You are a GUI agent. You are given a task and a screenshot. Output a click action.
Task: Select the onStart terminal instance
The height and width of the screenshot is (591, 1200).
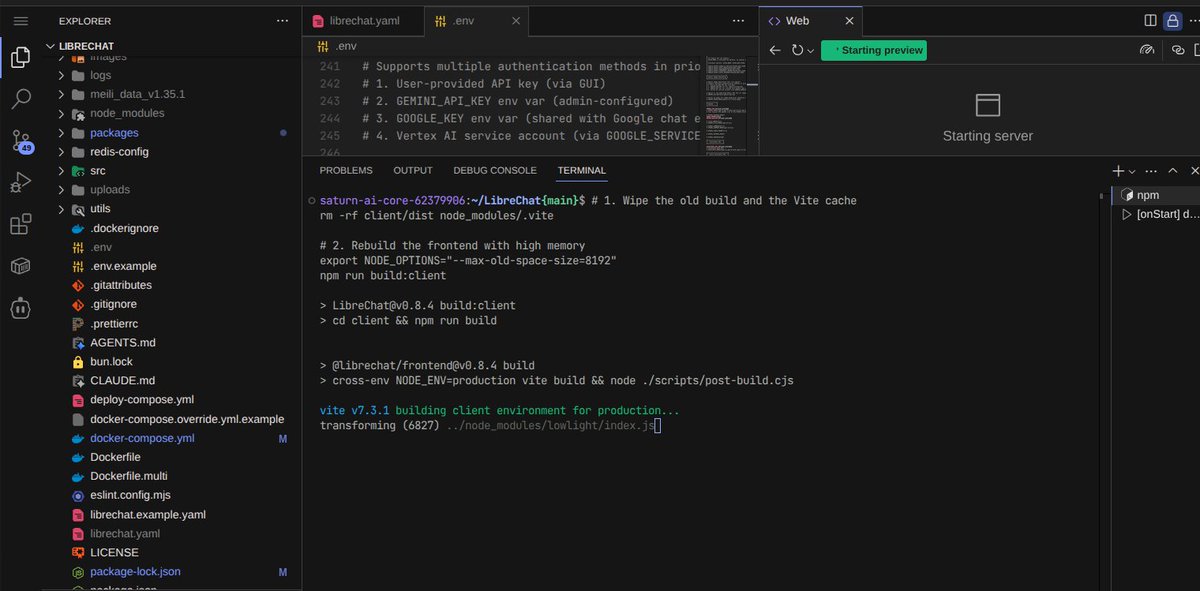[x=1156, y=214]
